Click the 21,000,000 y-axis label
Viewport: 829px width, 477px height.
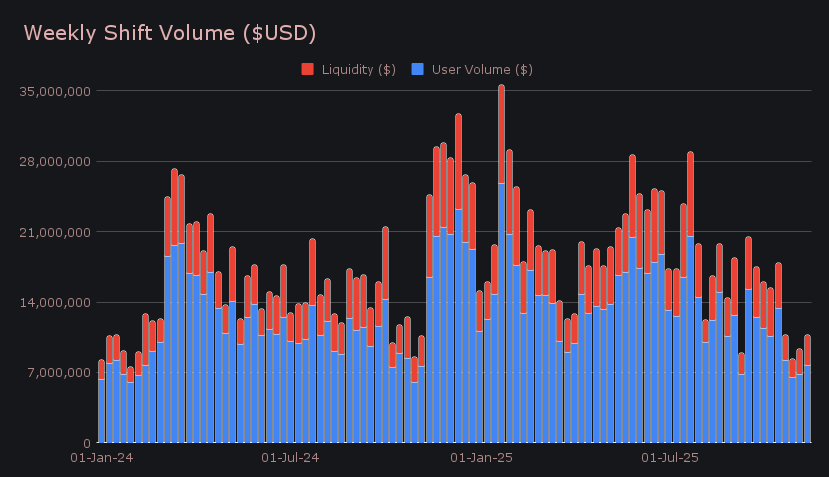tap(55, 232)
